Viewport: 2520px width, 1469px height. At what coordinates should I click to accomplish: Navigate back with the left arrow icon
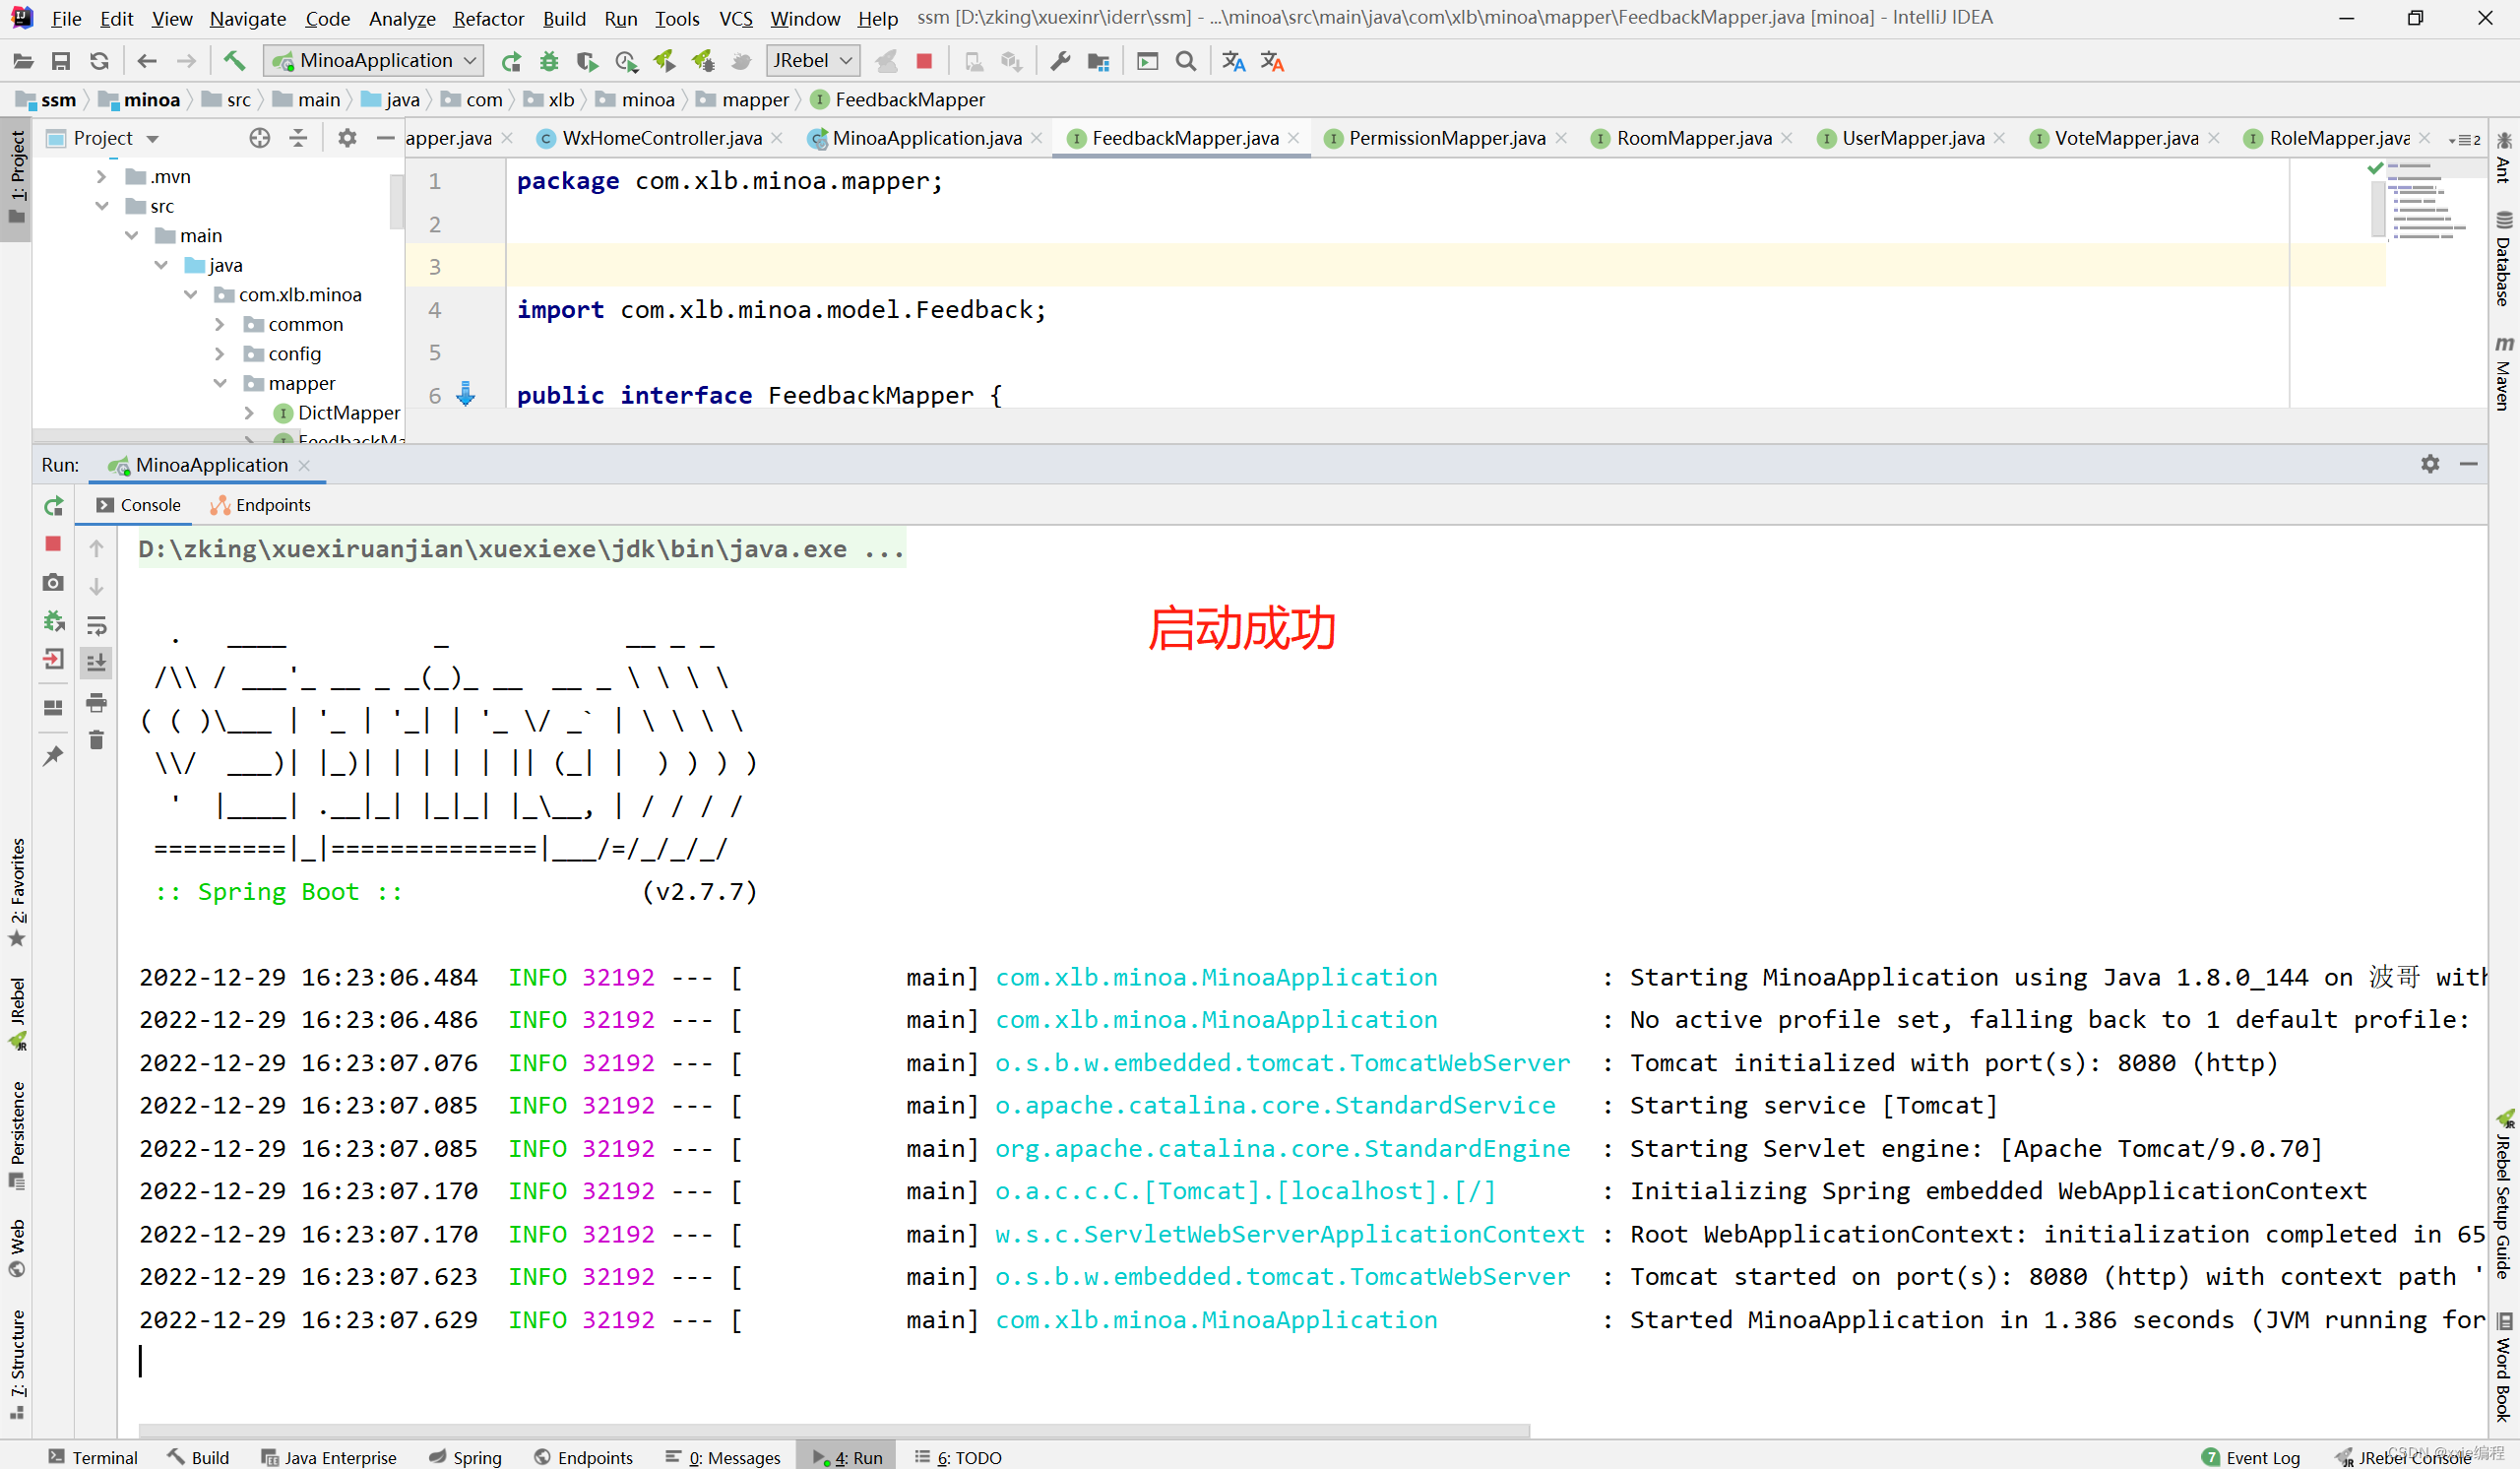(147, 61)
